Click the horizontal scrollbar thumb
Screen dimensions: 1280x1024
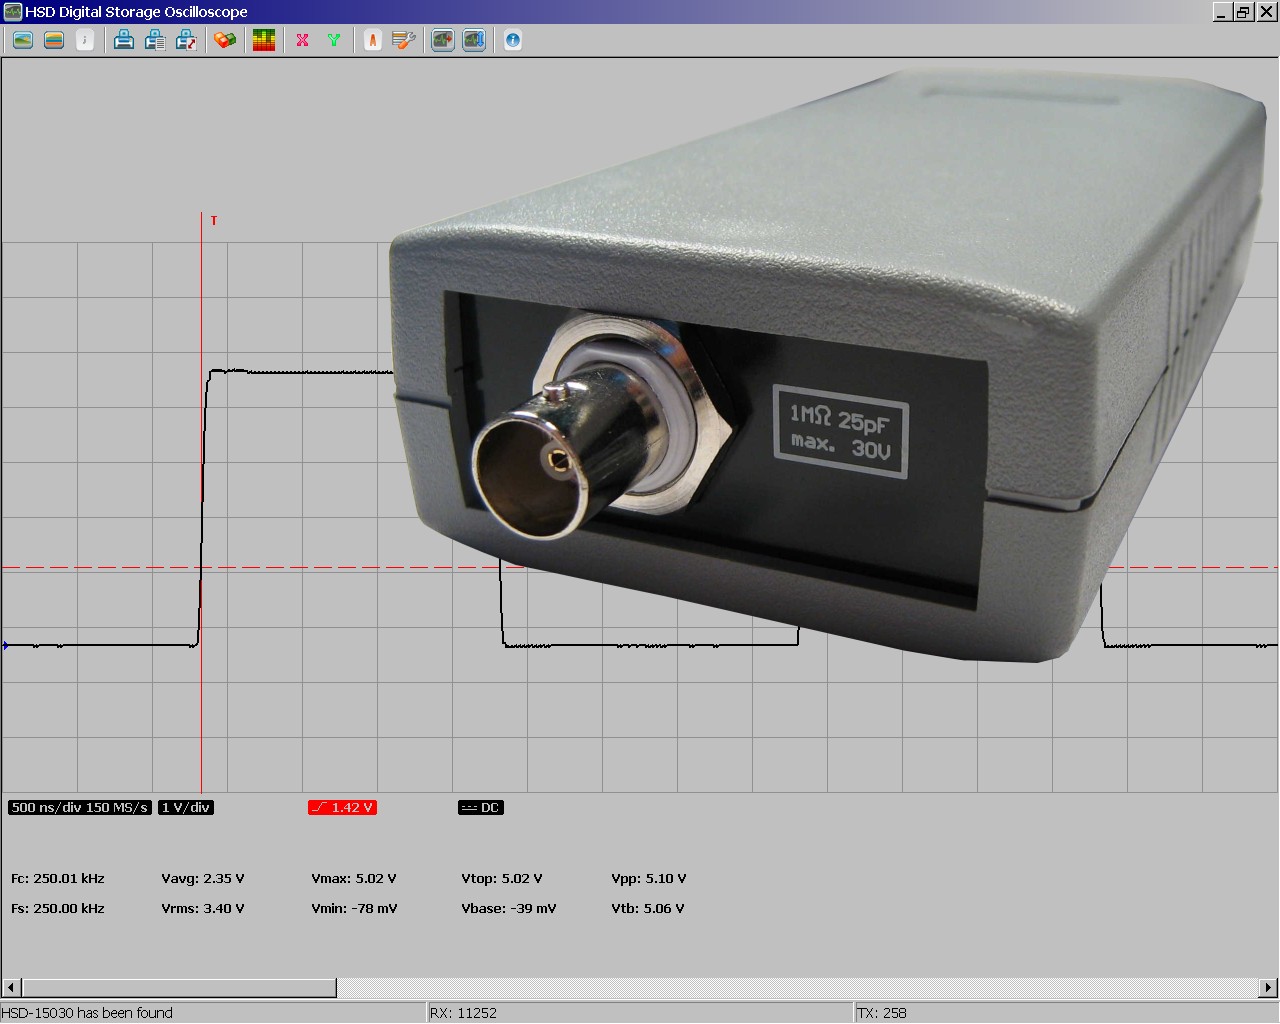179,988
